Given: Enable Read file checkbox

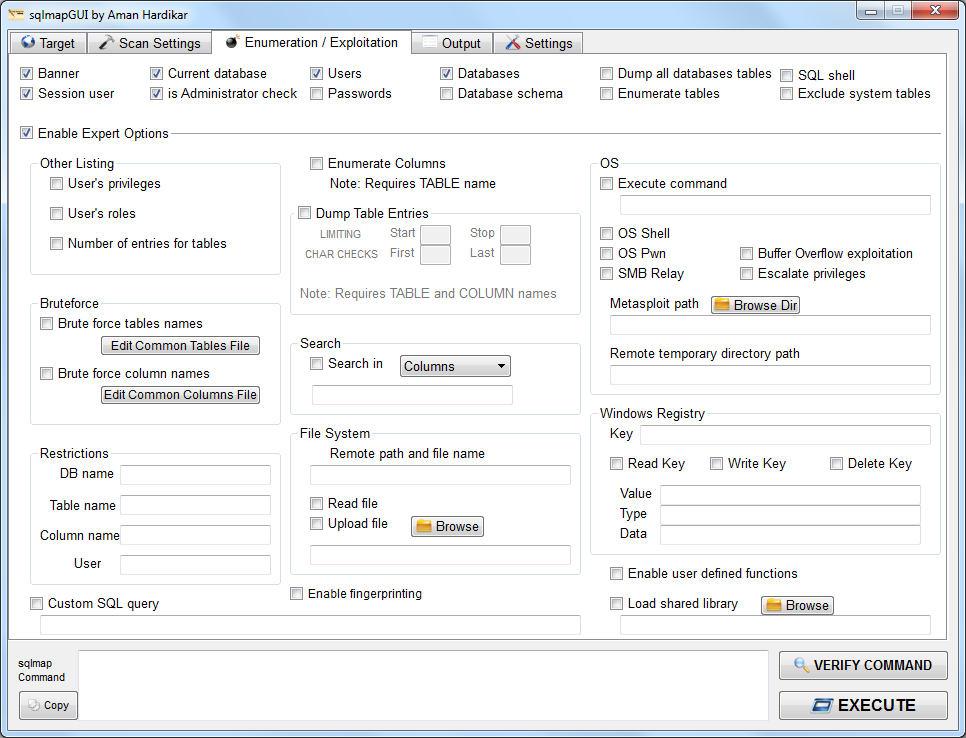Looking at the screenshot, I should [x=317, y=503].
